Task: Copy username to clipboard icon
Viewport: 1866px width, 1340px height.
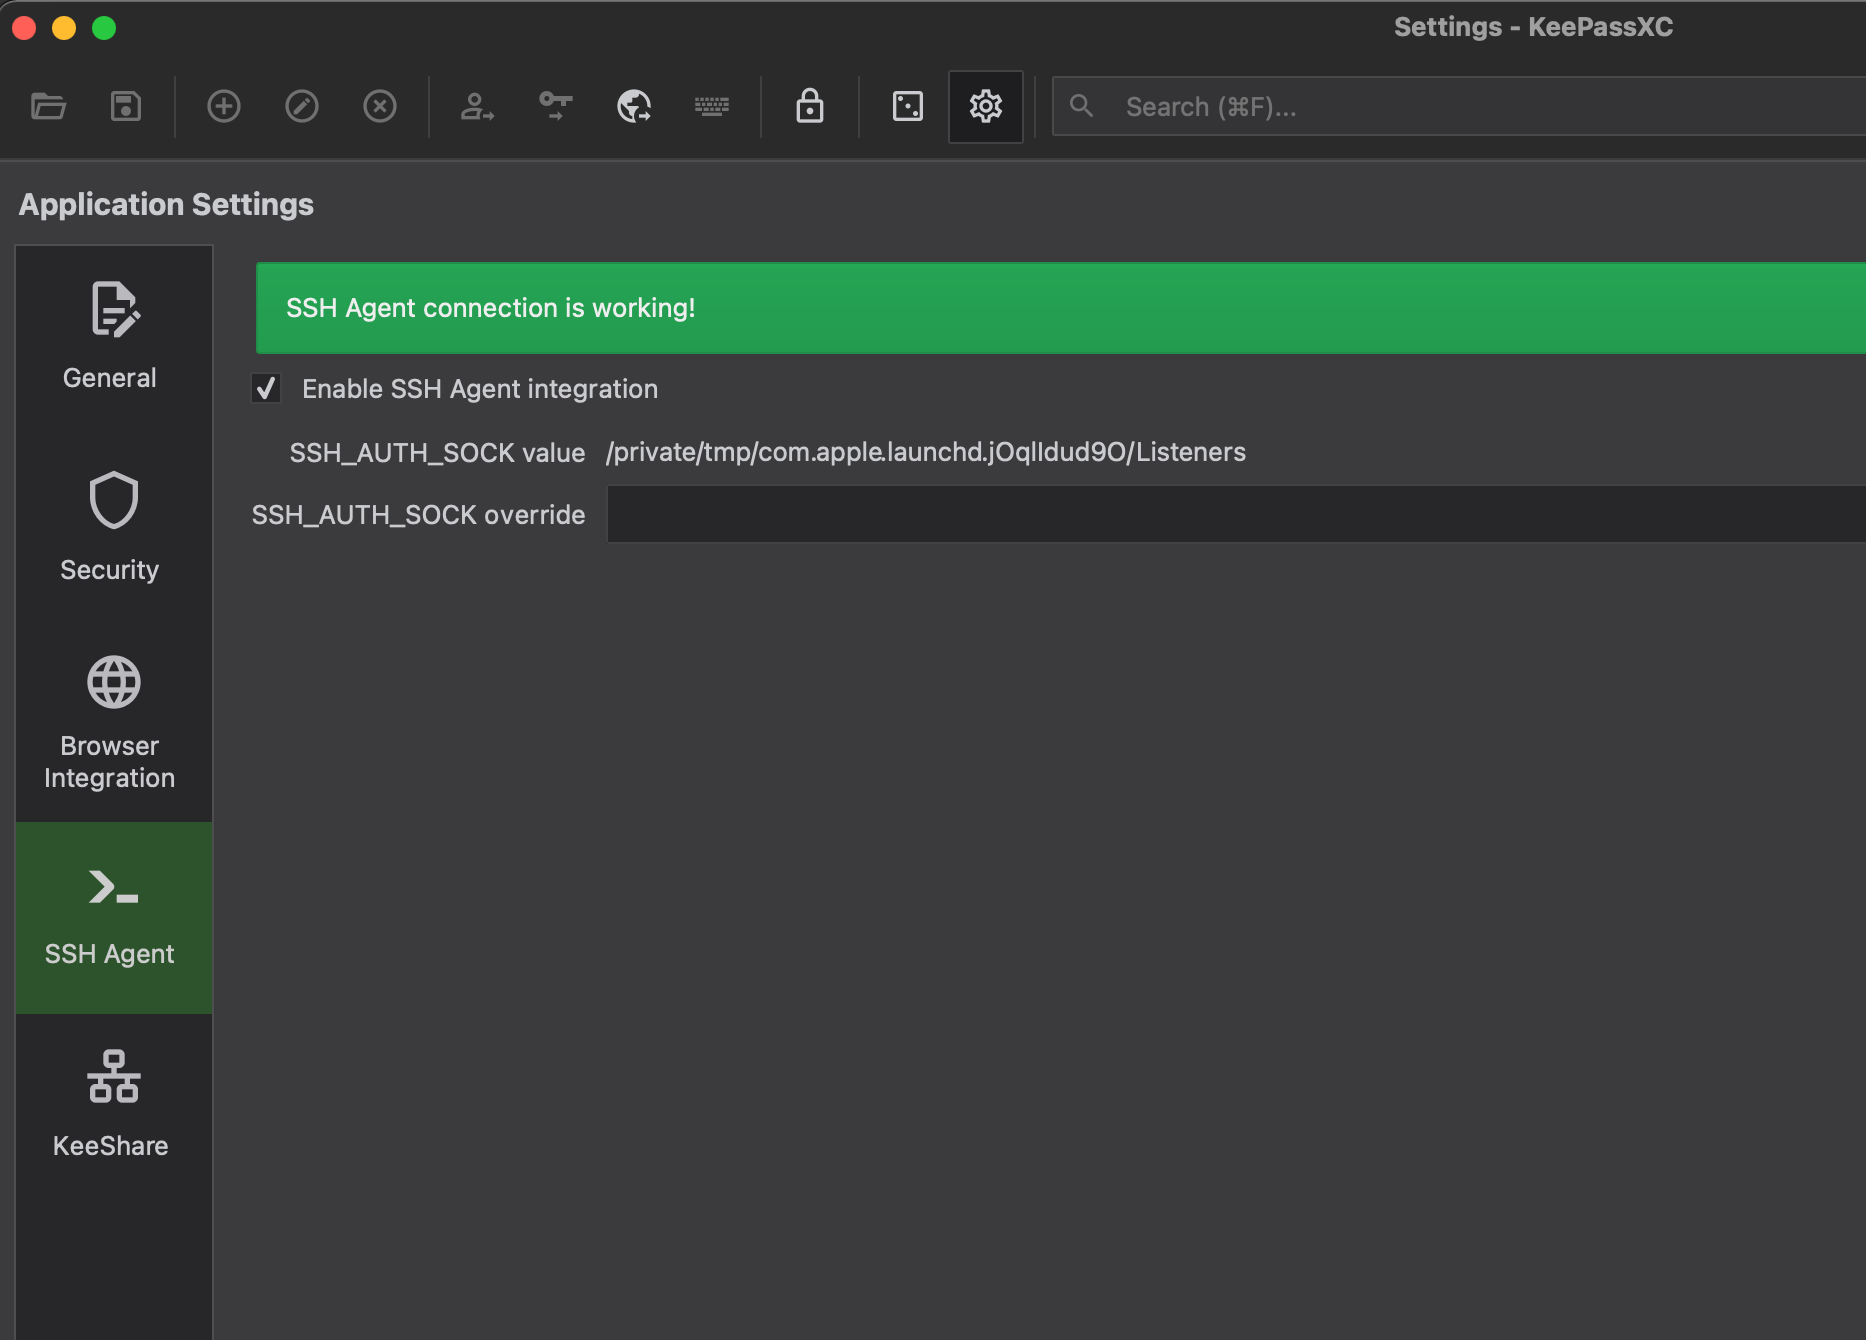Action: click(x=477, y=106)
